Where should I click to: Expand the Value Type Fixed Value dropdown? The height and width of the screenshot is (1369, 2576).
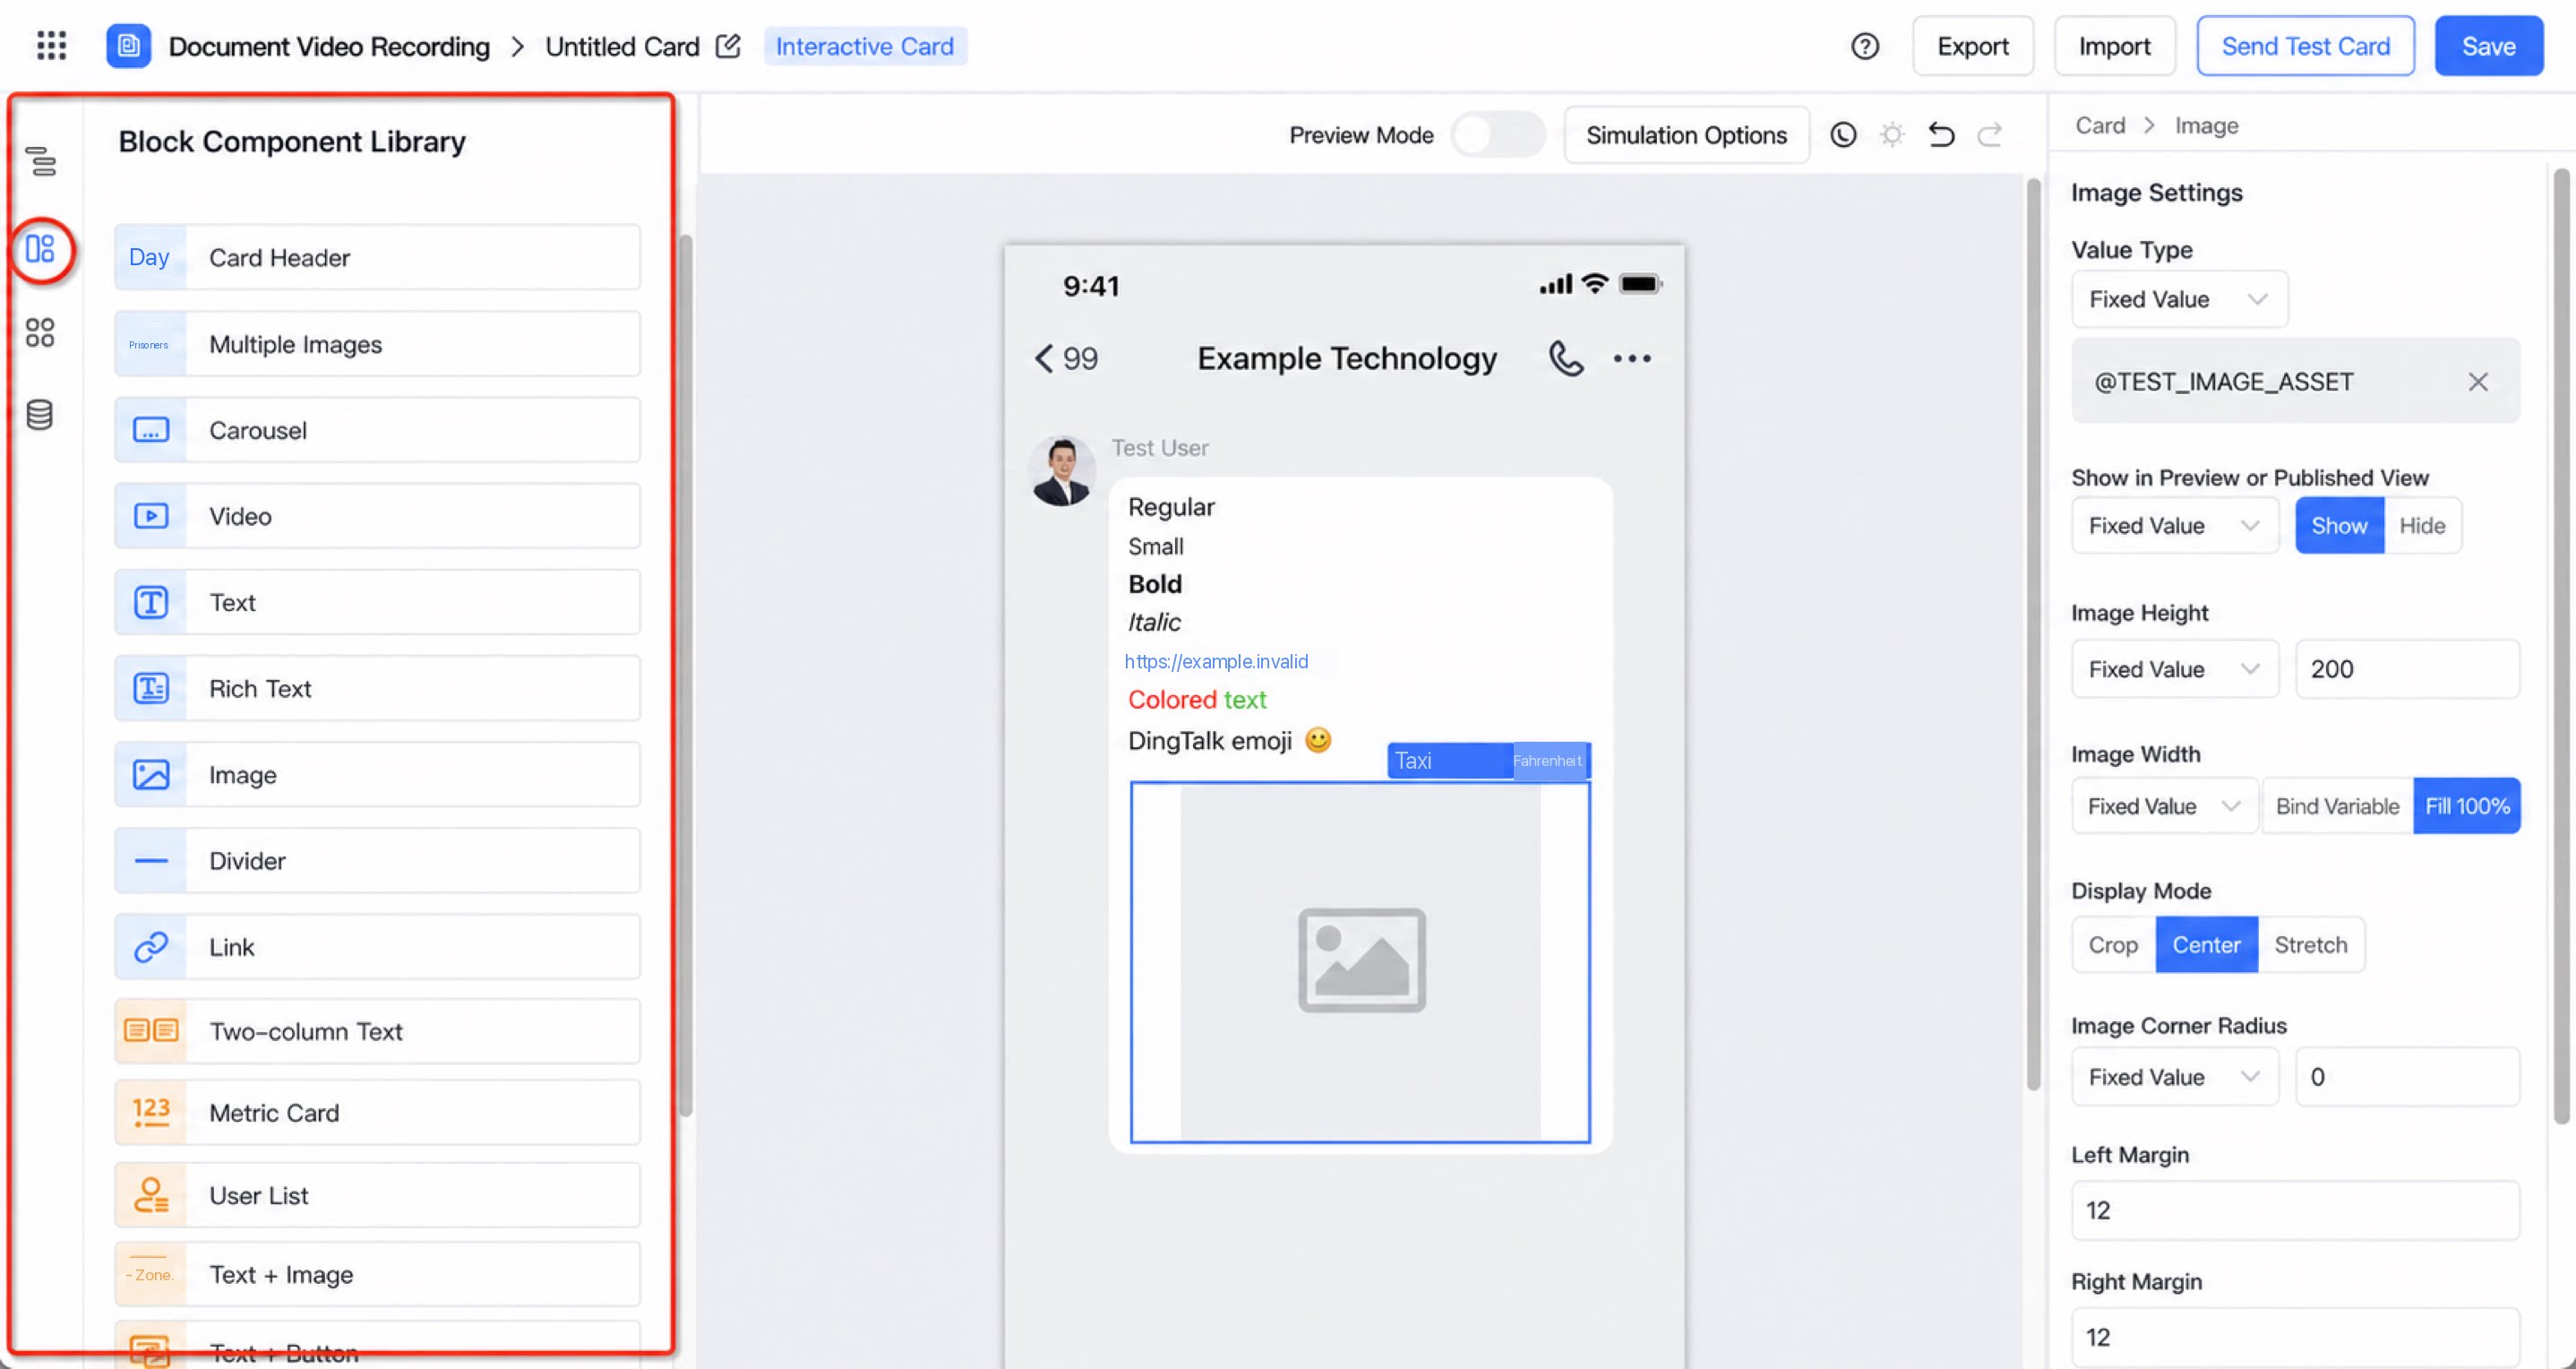pyautogui.click(x=2179, y=299)
